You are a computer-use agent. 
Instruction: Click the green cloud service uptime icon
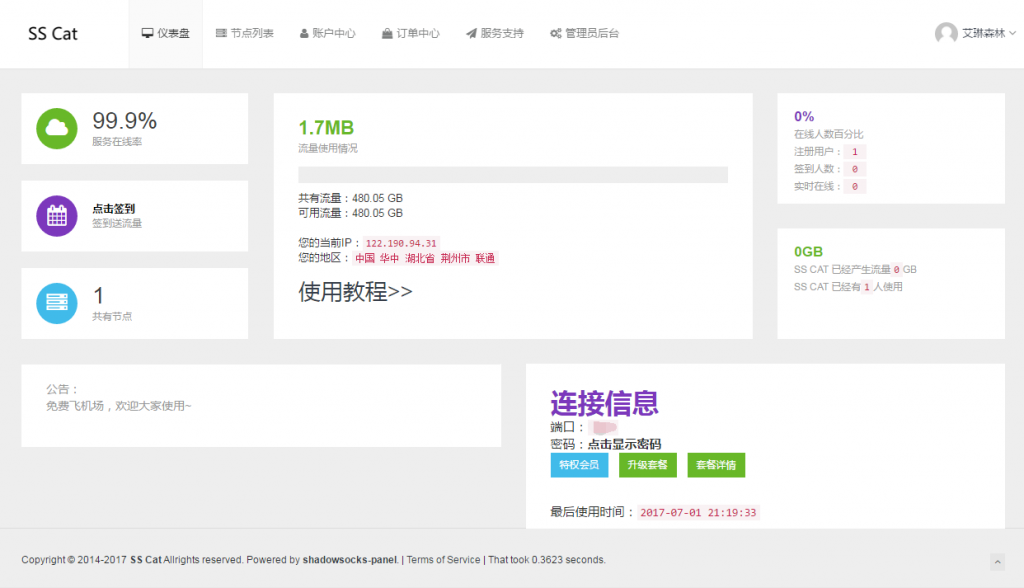tap(57, 128)
